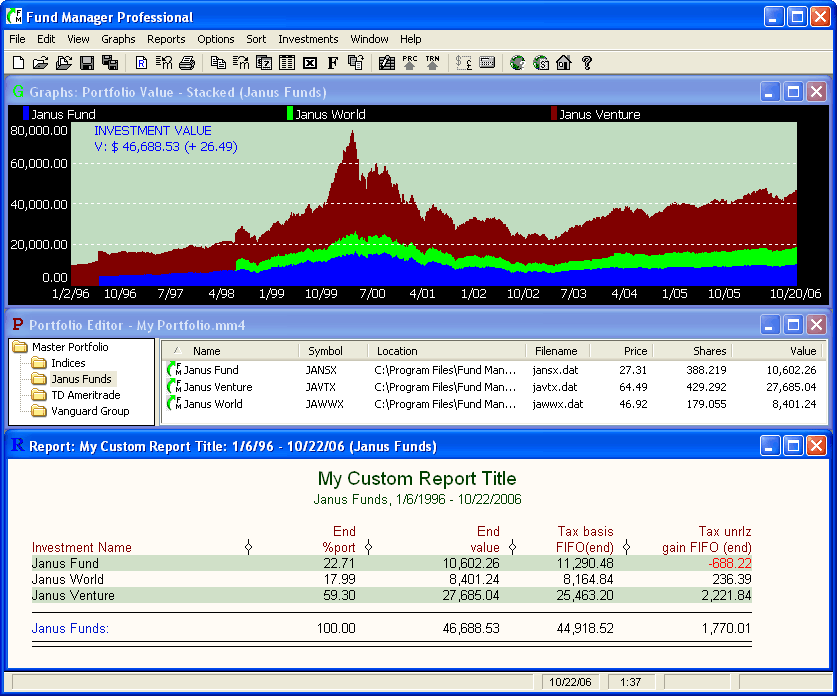Click the diamond marker beside Tax basis FIFO
Viewport: 837px width, 696px height.
627,547
